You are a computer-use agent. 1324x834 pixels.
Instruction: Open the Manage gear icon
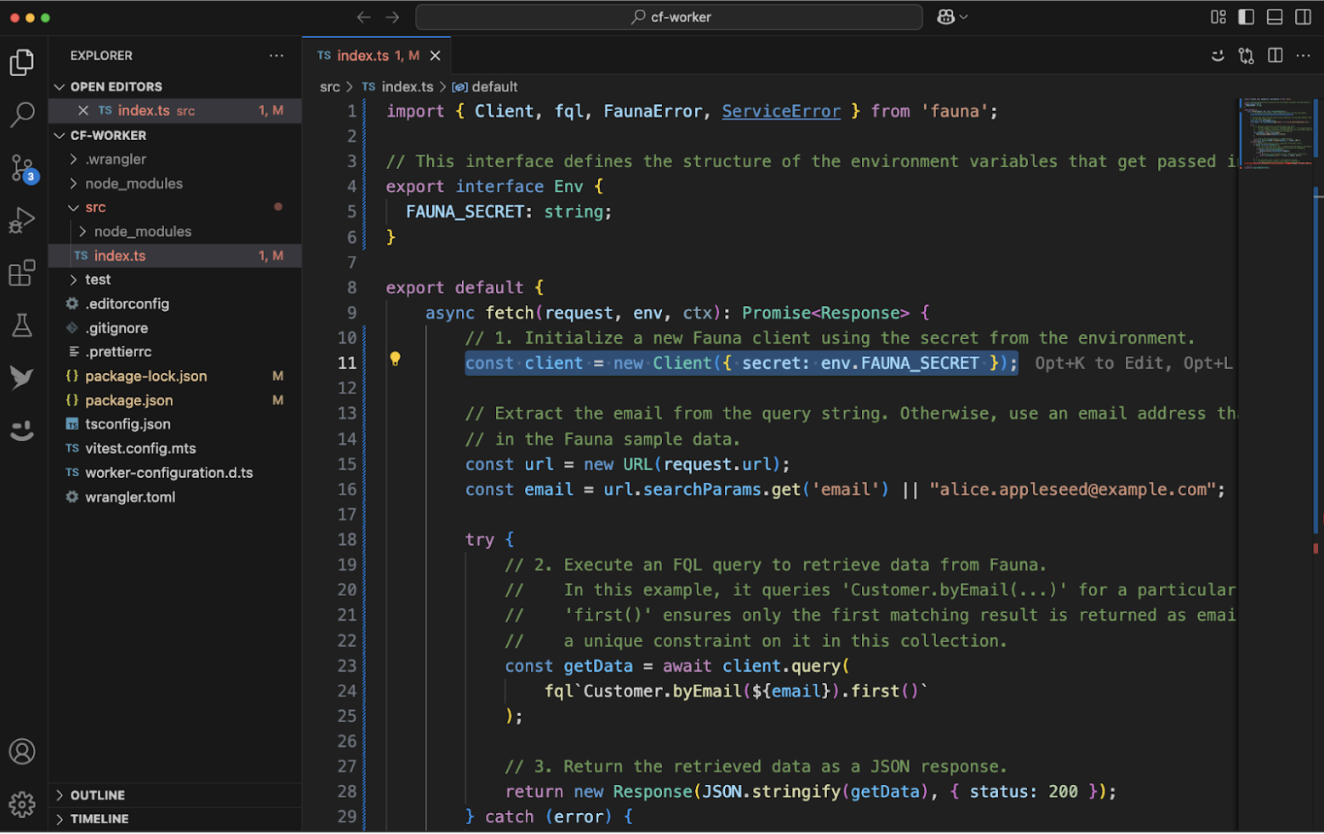tap(22, 804)
